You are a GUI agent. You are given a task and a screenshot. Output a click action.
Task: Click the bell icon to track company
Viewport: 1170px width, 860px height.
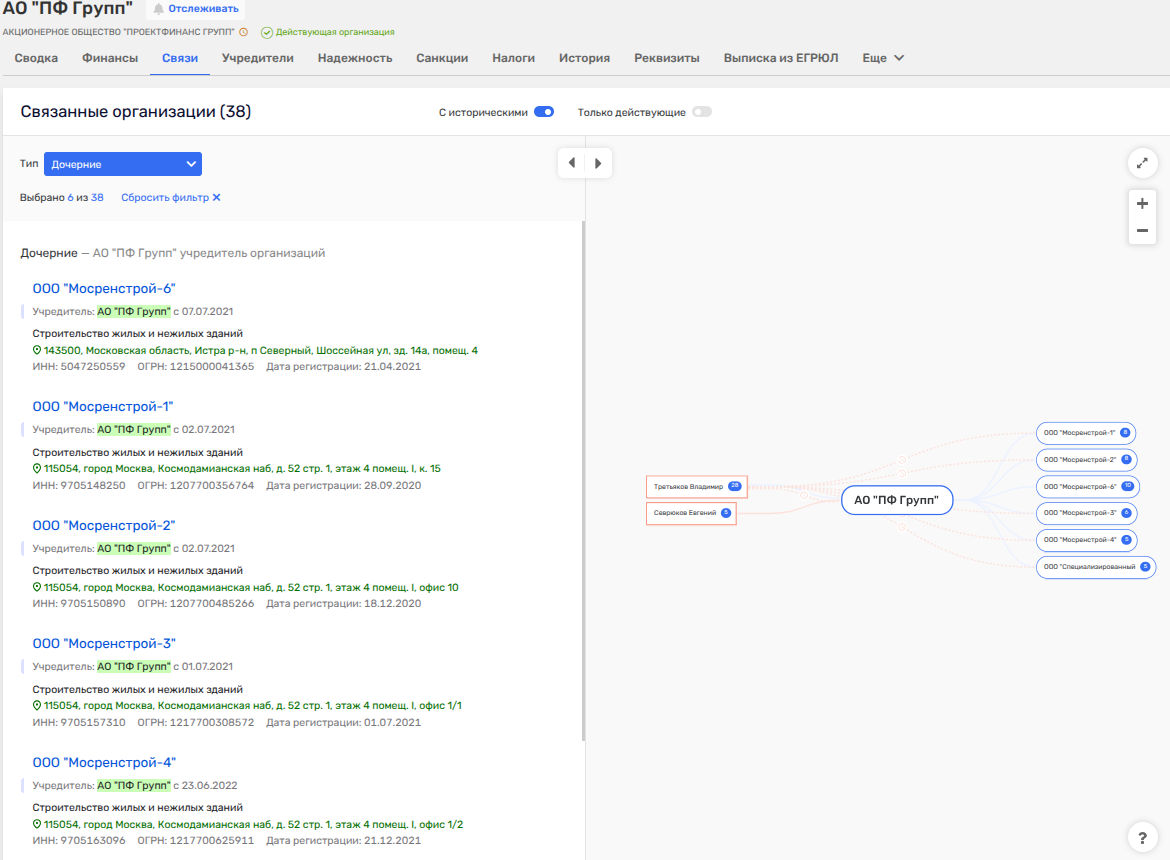point(159,9)
